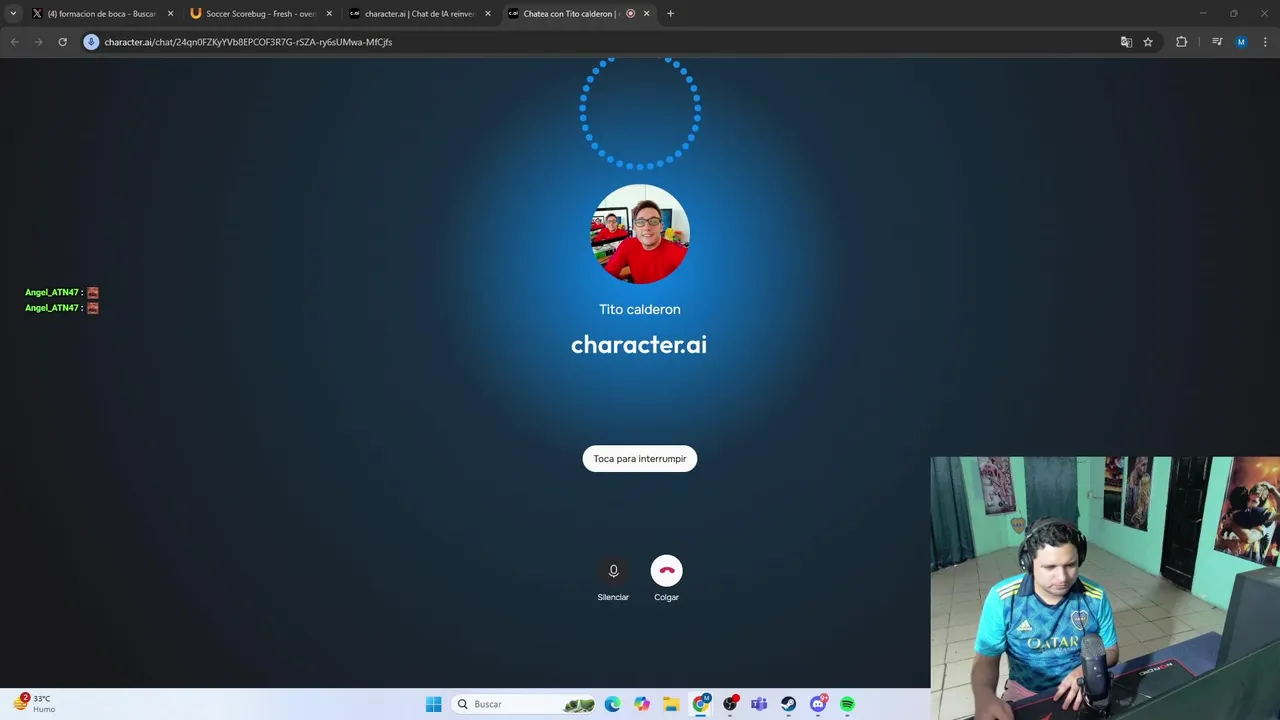Open the media controls icon in Chrome toolbar
Screen dimensions: 1280x720
(x=1217, y=42)
